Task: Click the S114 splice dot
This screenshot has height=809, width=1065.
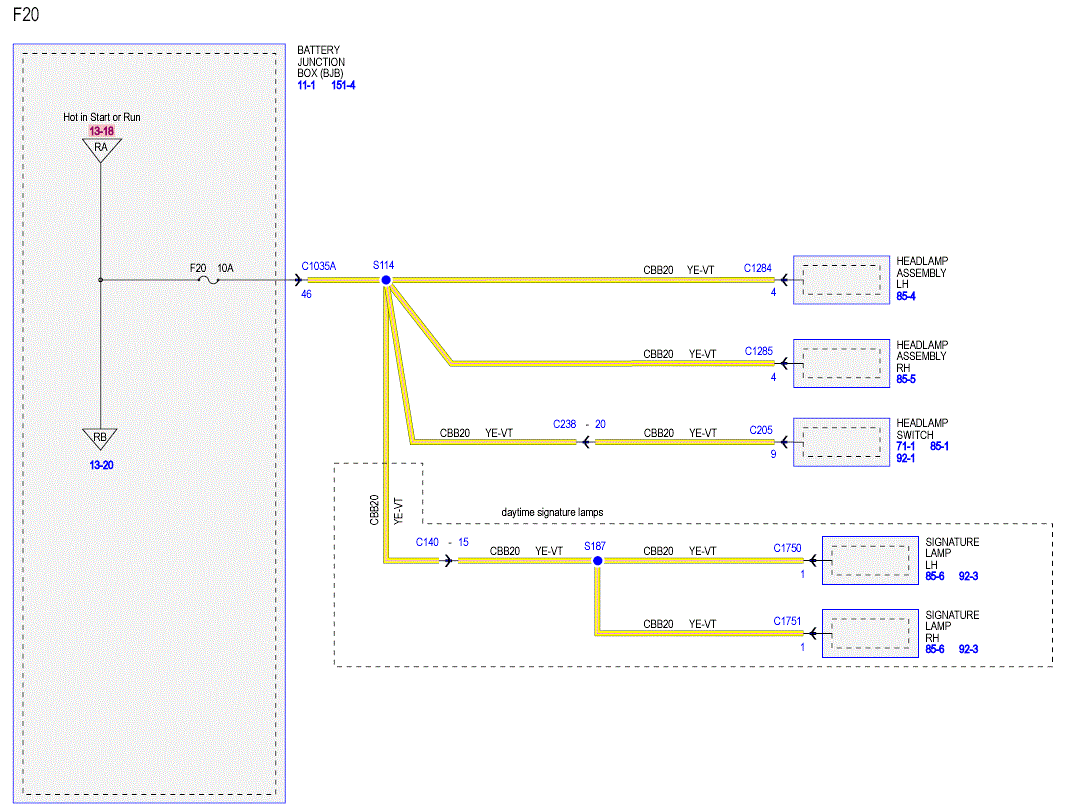Action: [386, 280]
